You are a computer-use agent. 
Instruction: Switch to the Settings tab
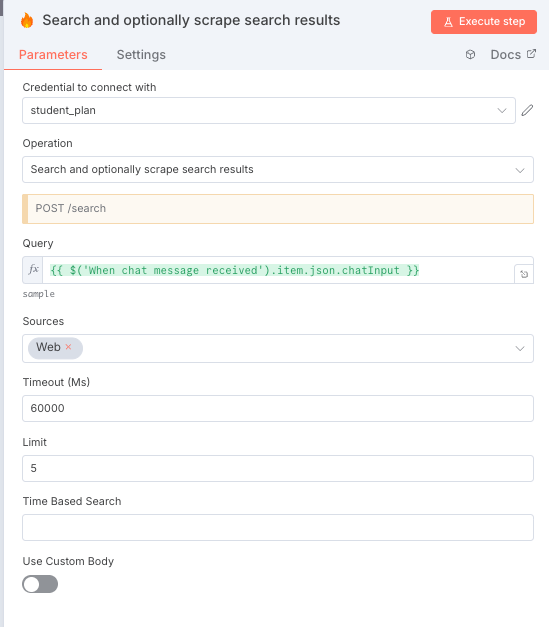(141, 55)
